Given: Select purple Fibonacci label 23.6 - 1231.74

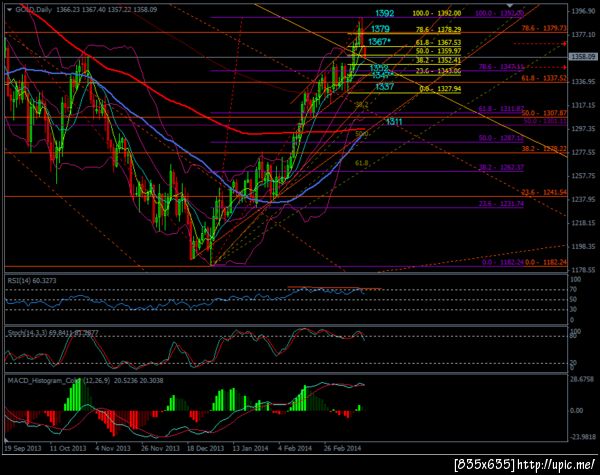Looking at the screenshot, I should pyautogui.click(x=501, y=204).
